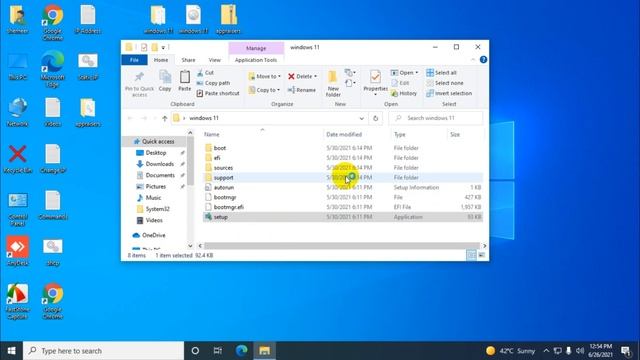Click Edit in Open group
640x360 pixels.
coord(400,83)
